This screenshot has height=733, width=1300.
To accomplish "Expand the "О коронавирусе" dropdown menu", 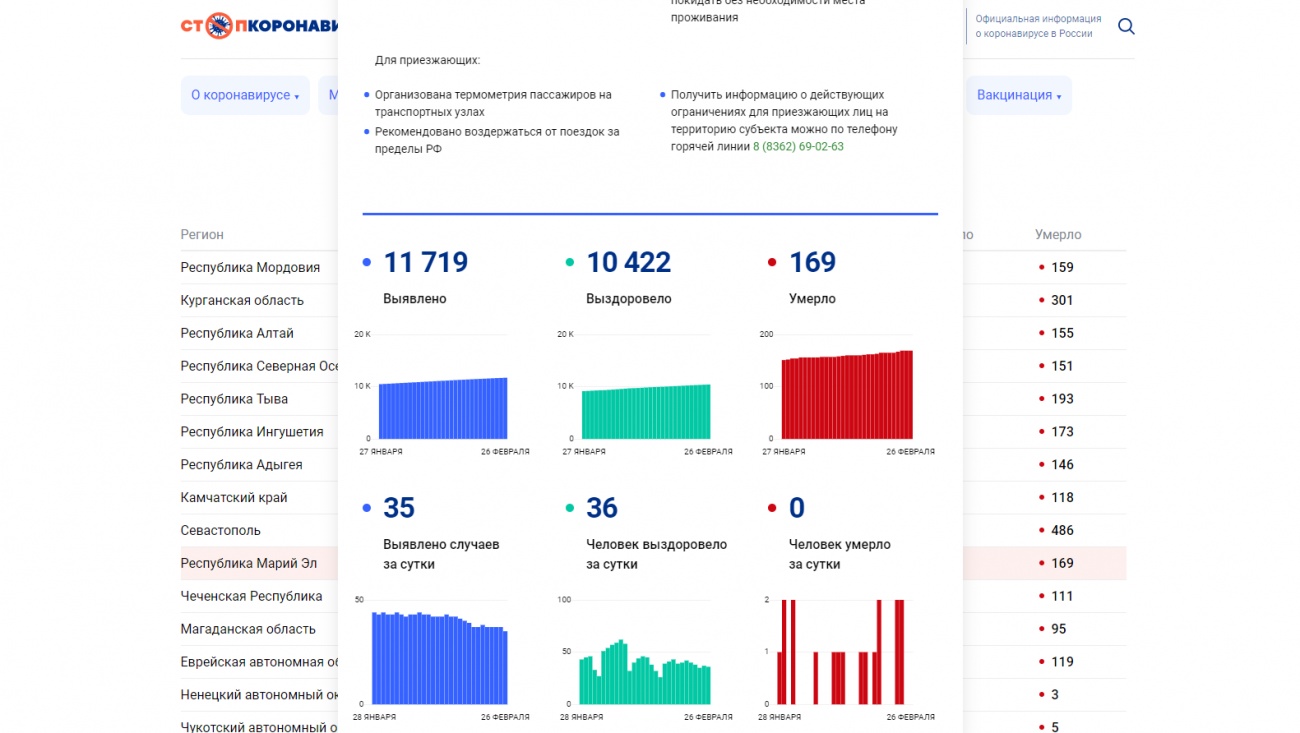I will [x=245, y=95].
